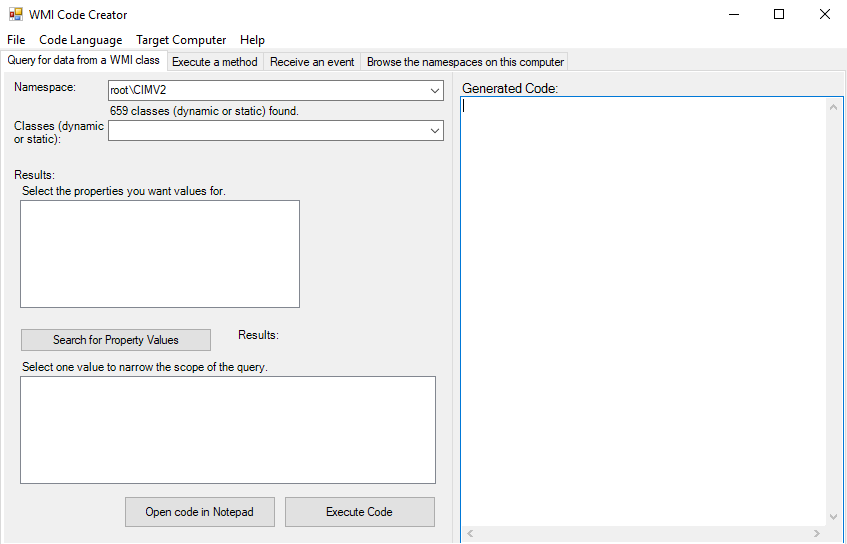The image size is (847, 544).
Task: Click inside the Classes combo box field
Action: tap(268, 131)
